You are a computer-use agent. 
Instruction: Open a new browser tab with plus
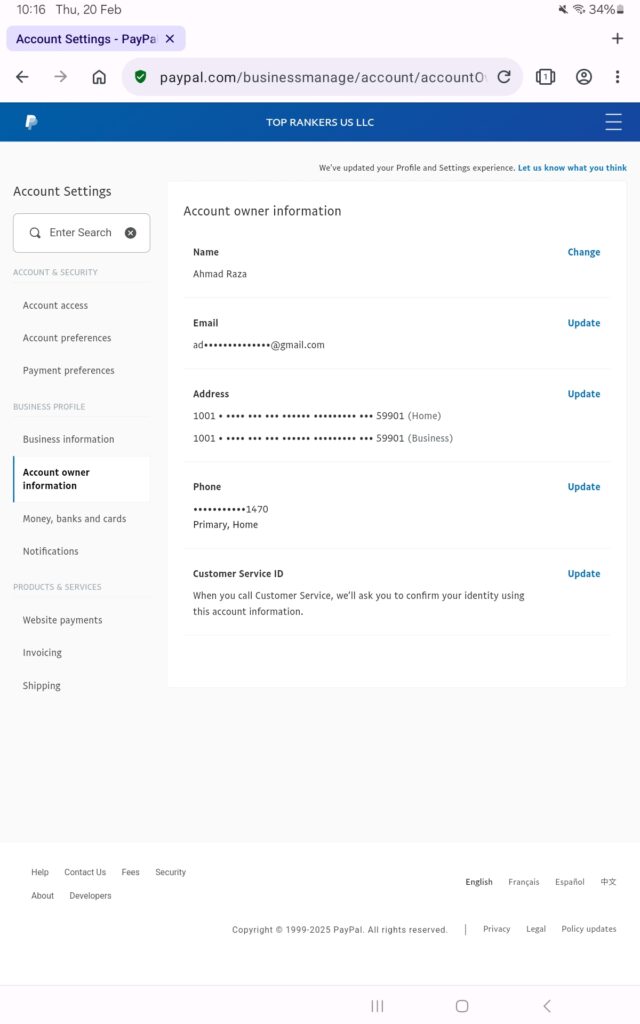617,39
